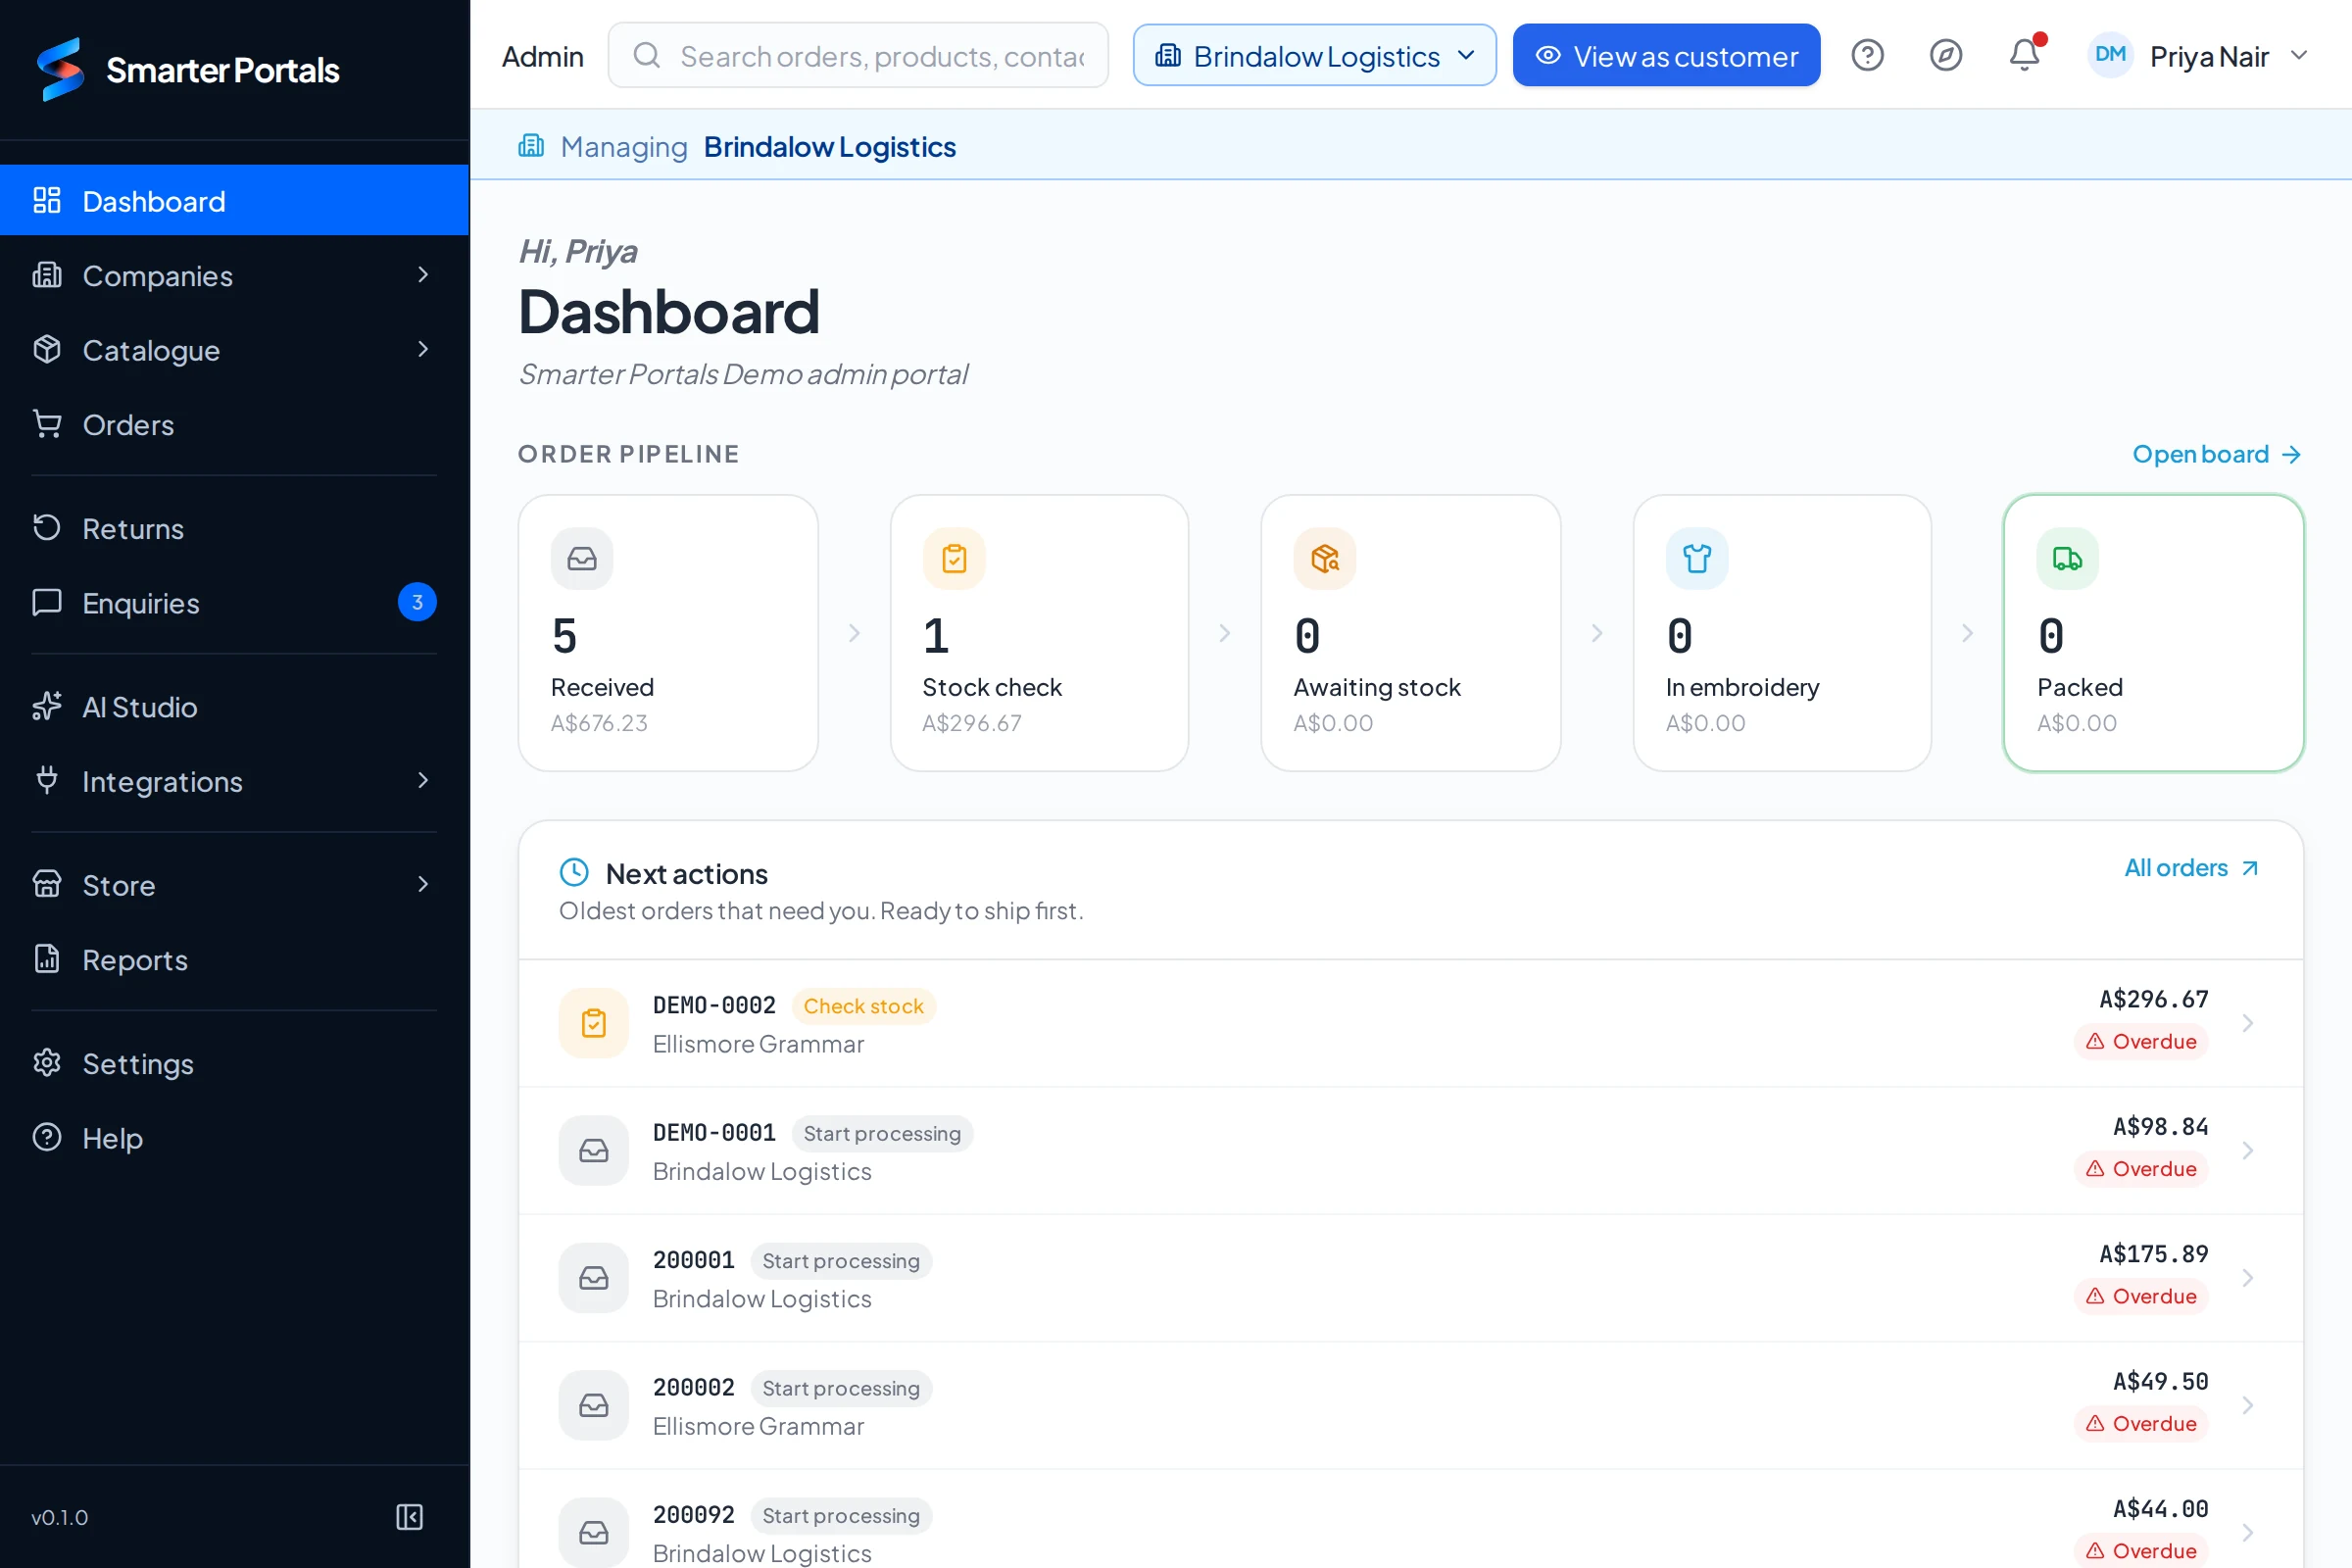Click the inbox icon beside DEMO-0001
This screenshot has height=1568, width=2352.
click(594, 1150)
